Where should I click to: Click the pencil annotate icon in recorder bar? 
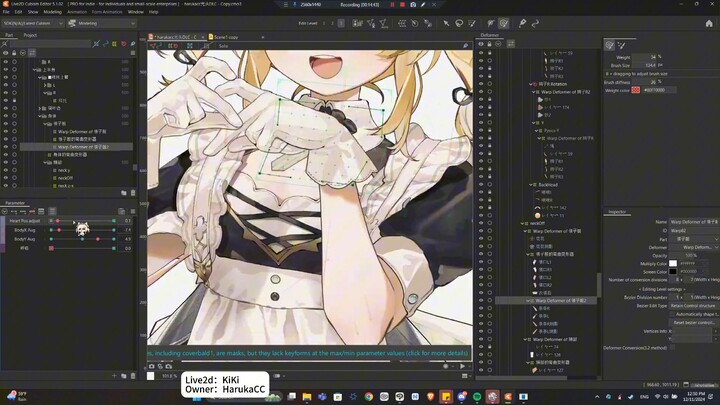tap(423, 5)
